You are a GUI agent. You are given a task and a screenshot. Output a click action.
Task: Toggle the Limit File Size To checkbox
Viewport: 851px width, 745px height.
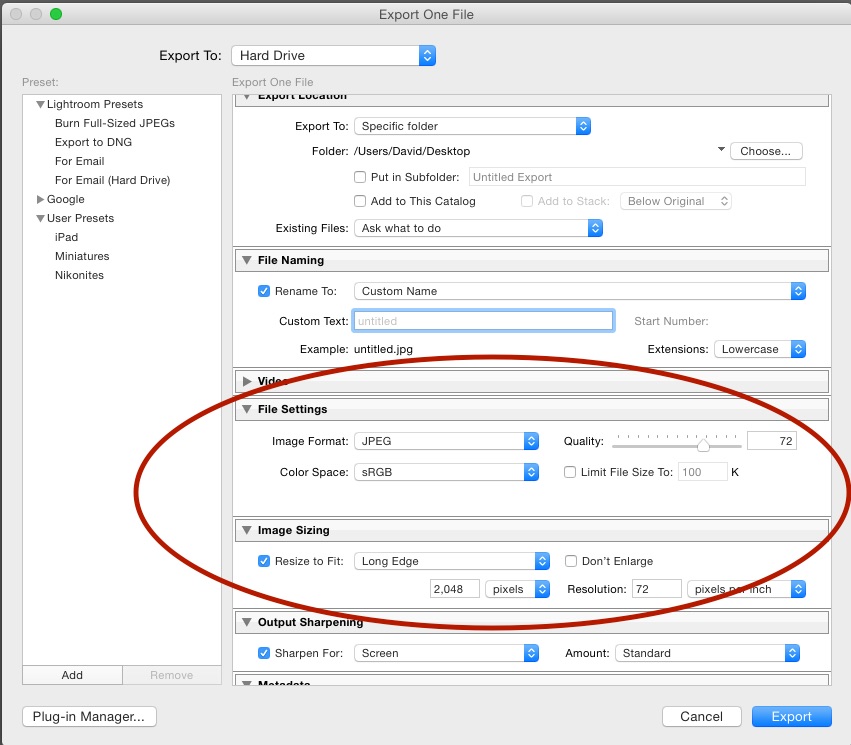point(570,472)
